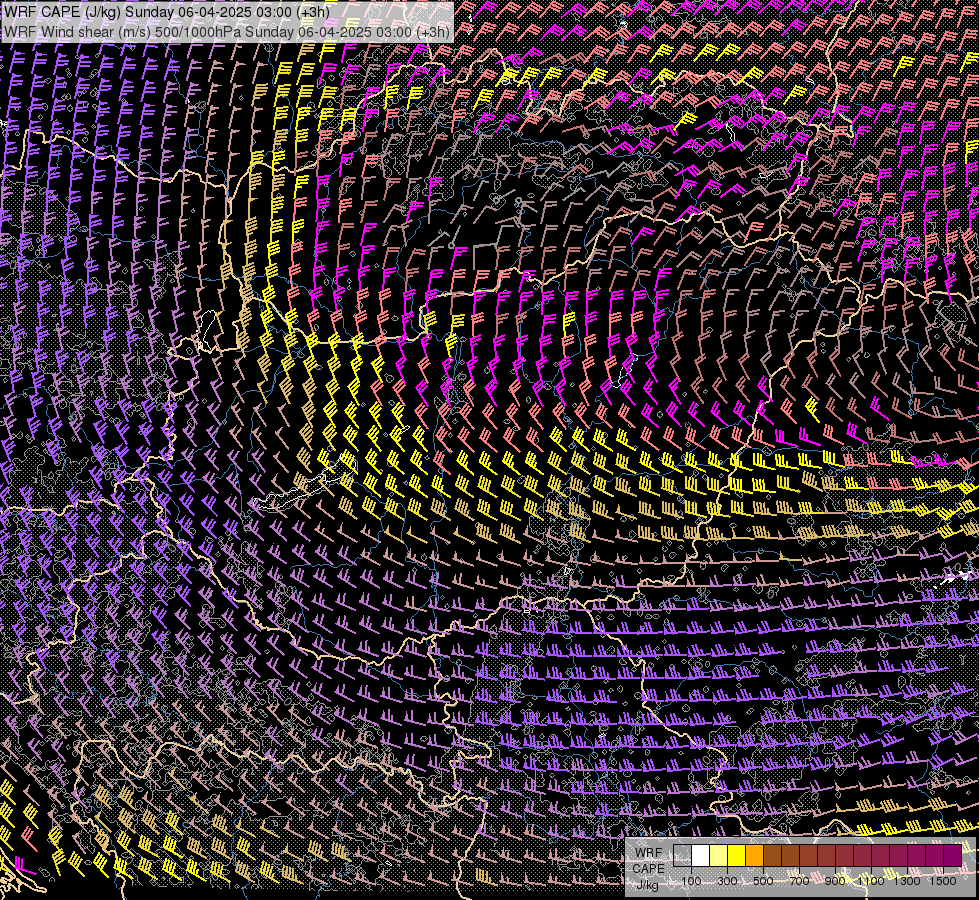The height and width of the screenshot is (900, 979).
Task: Click the bright yellow CAPE legend swatch
Action: (x=737, y=856)
